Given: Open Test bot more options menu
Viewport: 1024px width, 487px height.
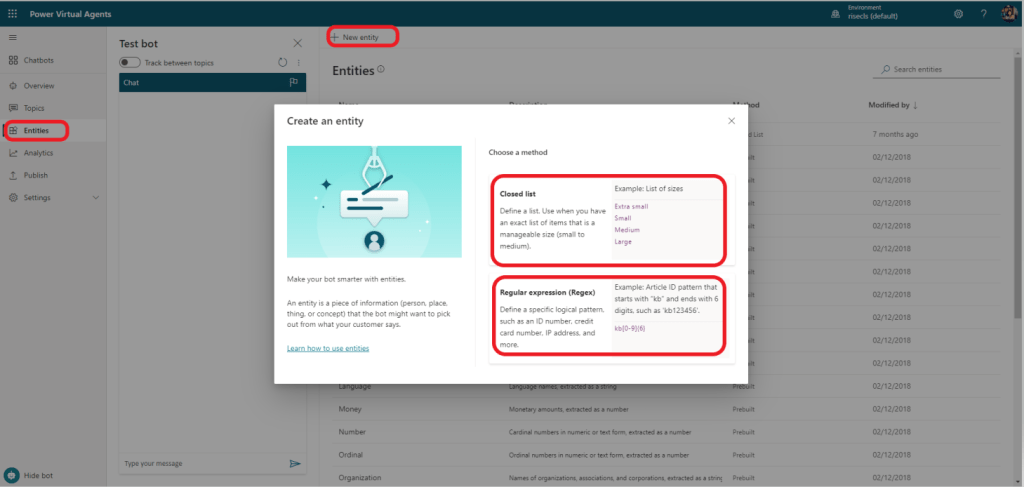Looking at the screenshot, I should [x=298, y=62].
